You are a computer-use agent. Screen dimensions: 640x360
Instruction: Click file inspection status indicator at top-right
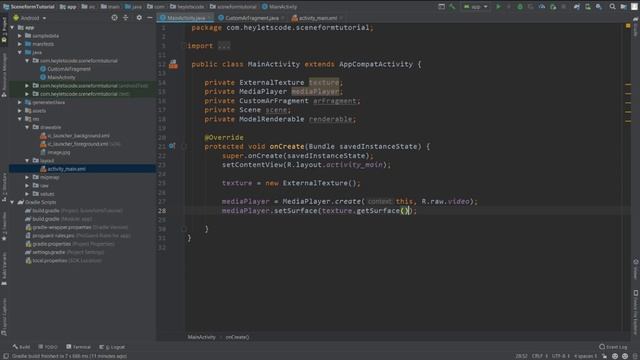(628, 26)
